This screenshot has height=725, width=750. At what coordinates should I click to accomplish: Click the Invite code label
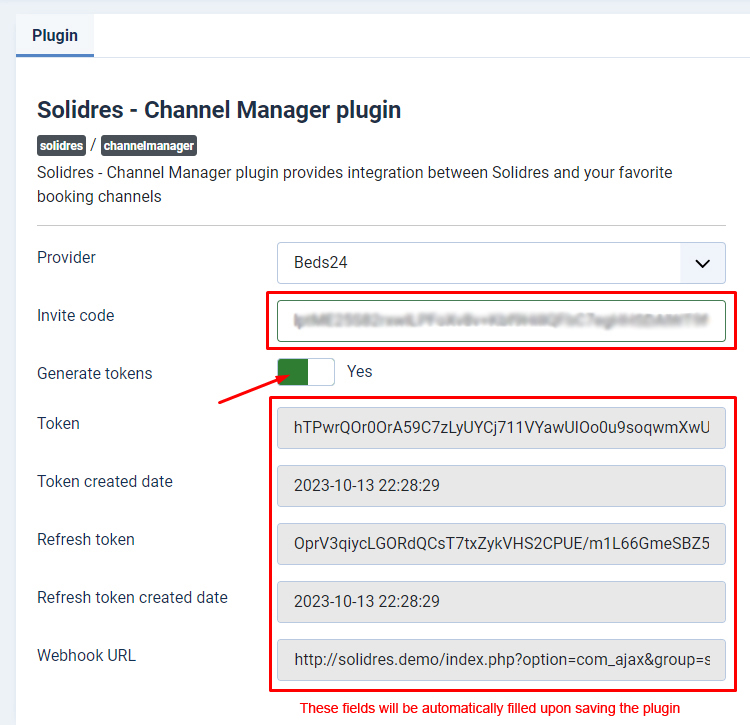pyautogui.click(x=76, y=316)
